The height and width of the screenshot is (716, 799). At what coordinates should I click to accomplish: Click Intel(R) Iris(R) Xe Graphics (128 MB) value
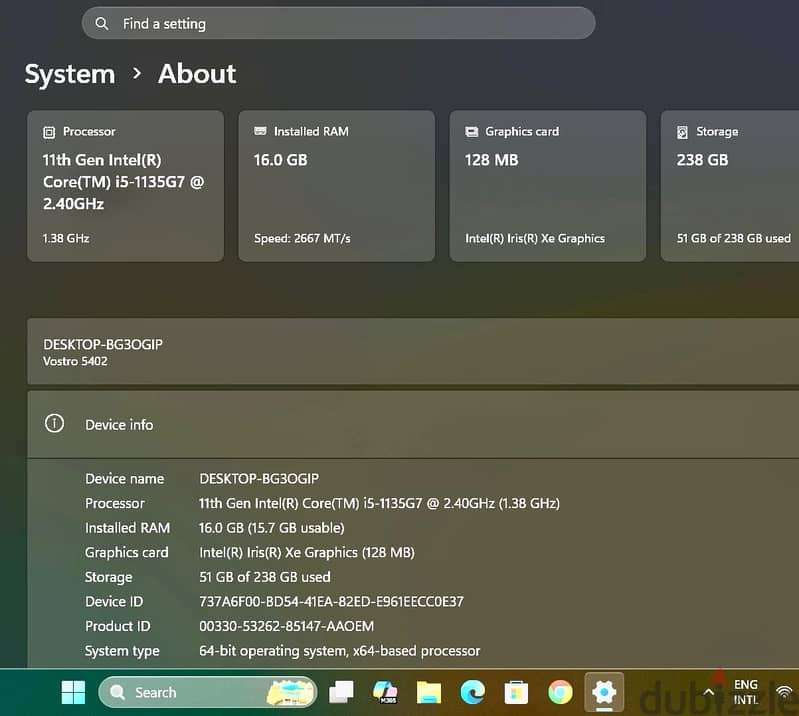click(307, 552)
